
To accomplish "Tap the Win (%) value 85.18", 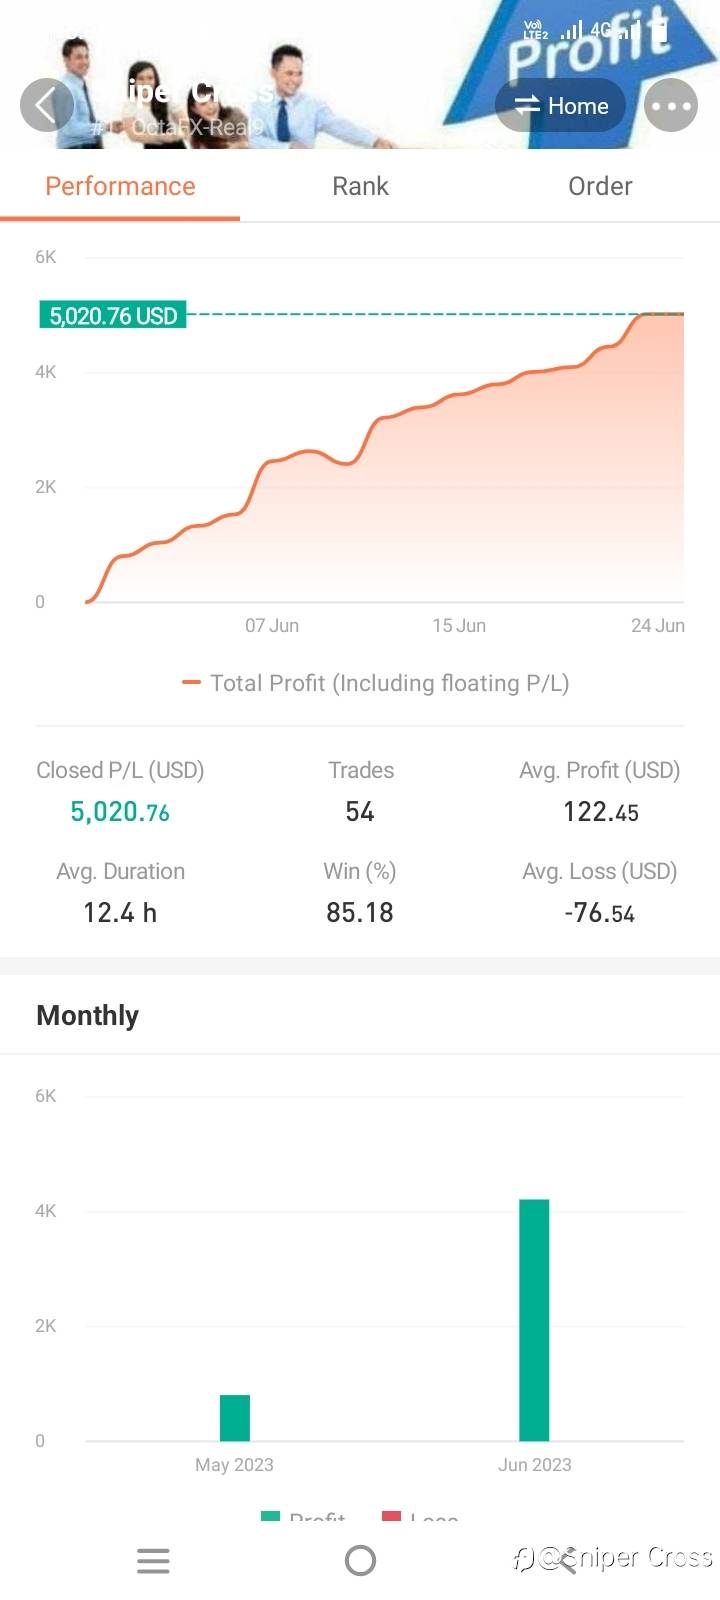I will tap(360, 912).
